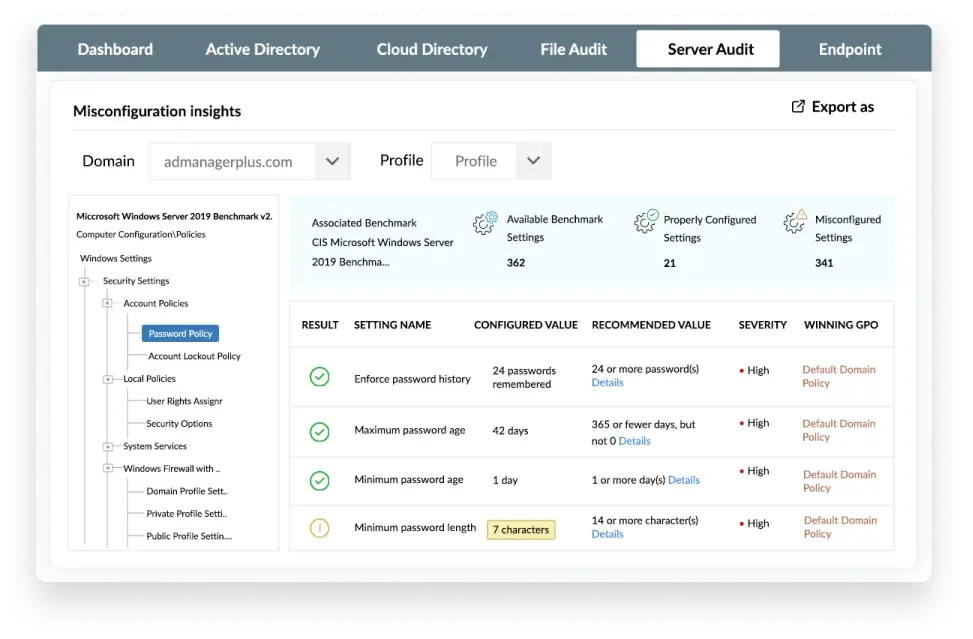Open Details link for Minimum password length
This screenshot has width=973, height=639.
[607, 534]
